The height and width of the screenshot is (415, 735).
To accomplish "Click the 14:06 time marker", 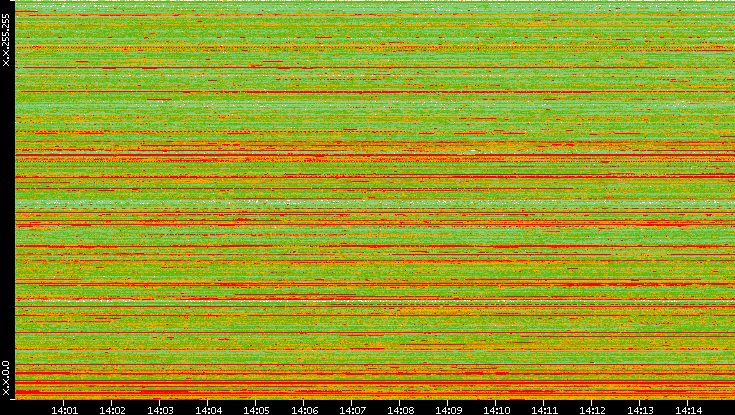I will (304, 410).
